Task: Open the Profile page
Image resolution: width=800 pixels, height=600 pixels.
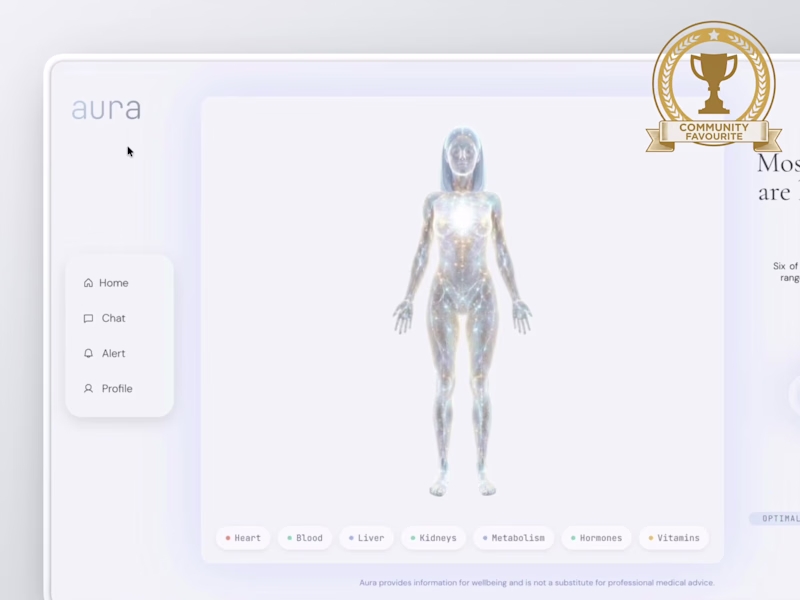Action: [108, 389]
